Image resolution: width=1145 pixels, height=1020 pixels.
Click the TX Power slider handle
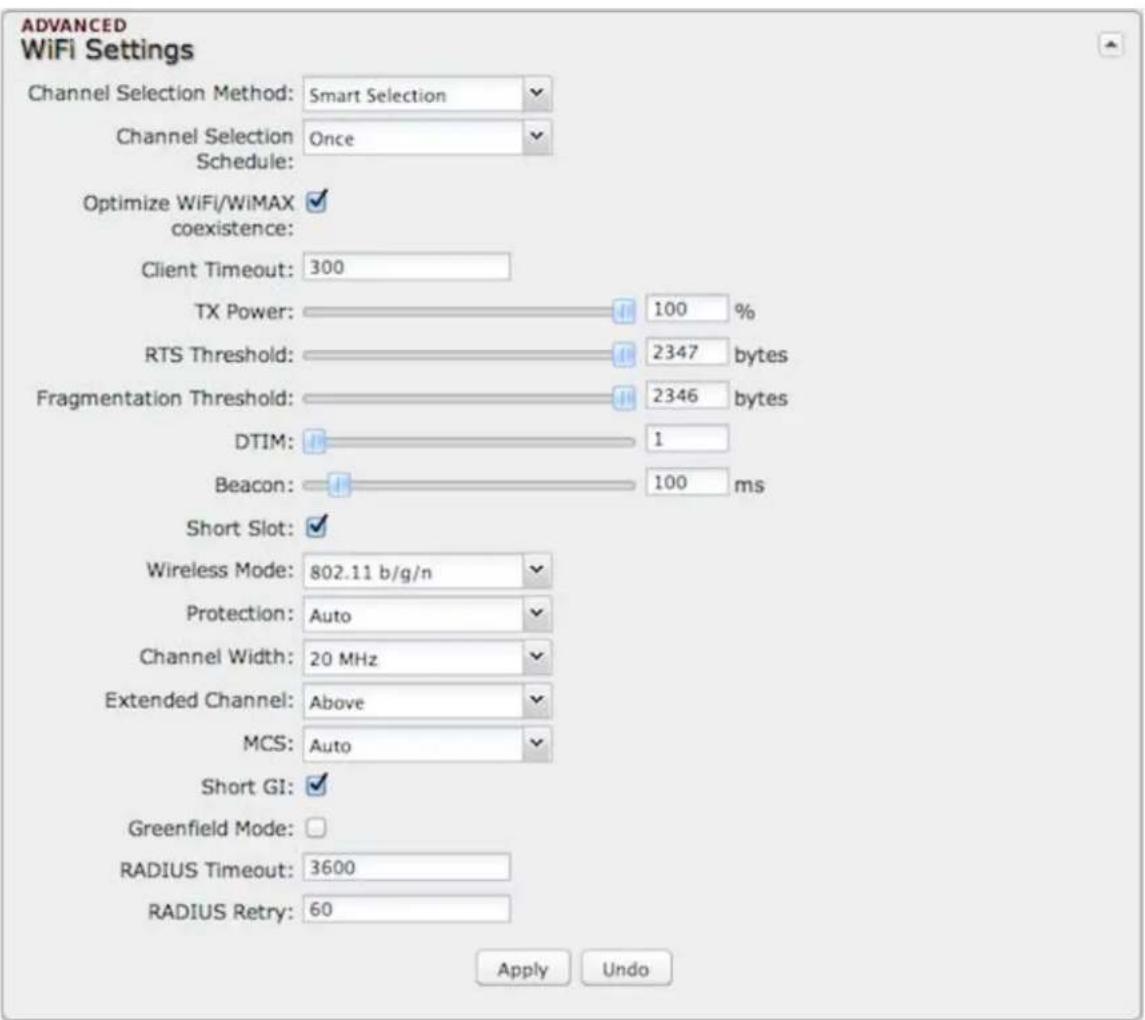click(x=624, y=312)
